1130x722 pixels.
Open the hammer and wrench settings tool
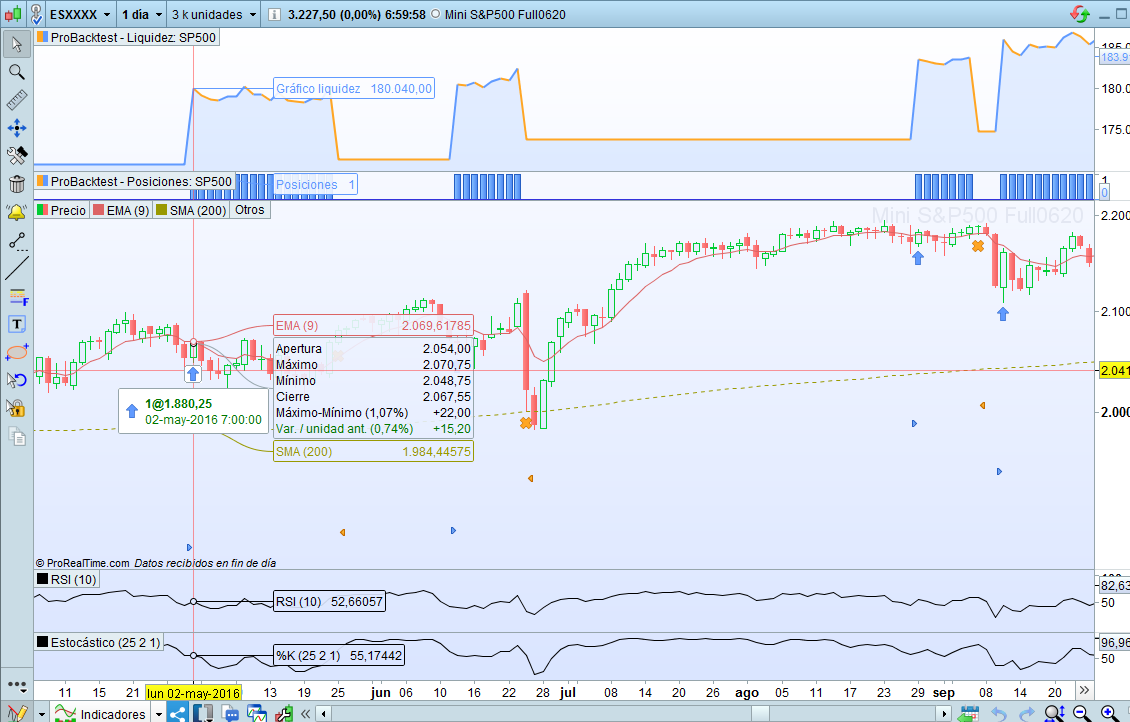coord(17,156)
